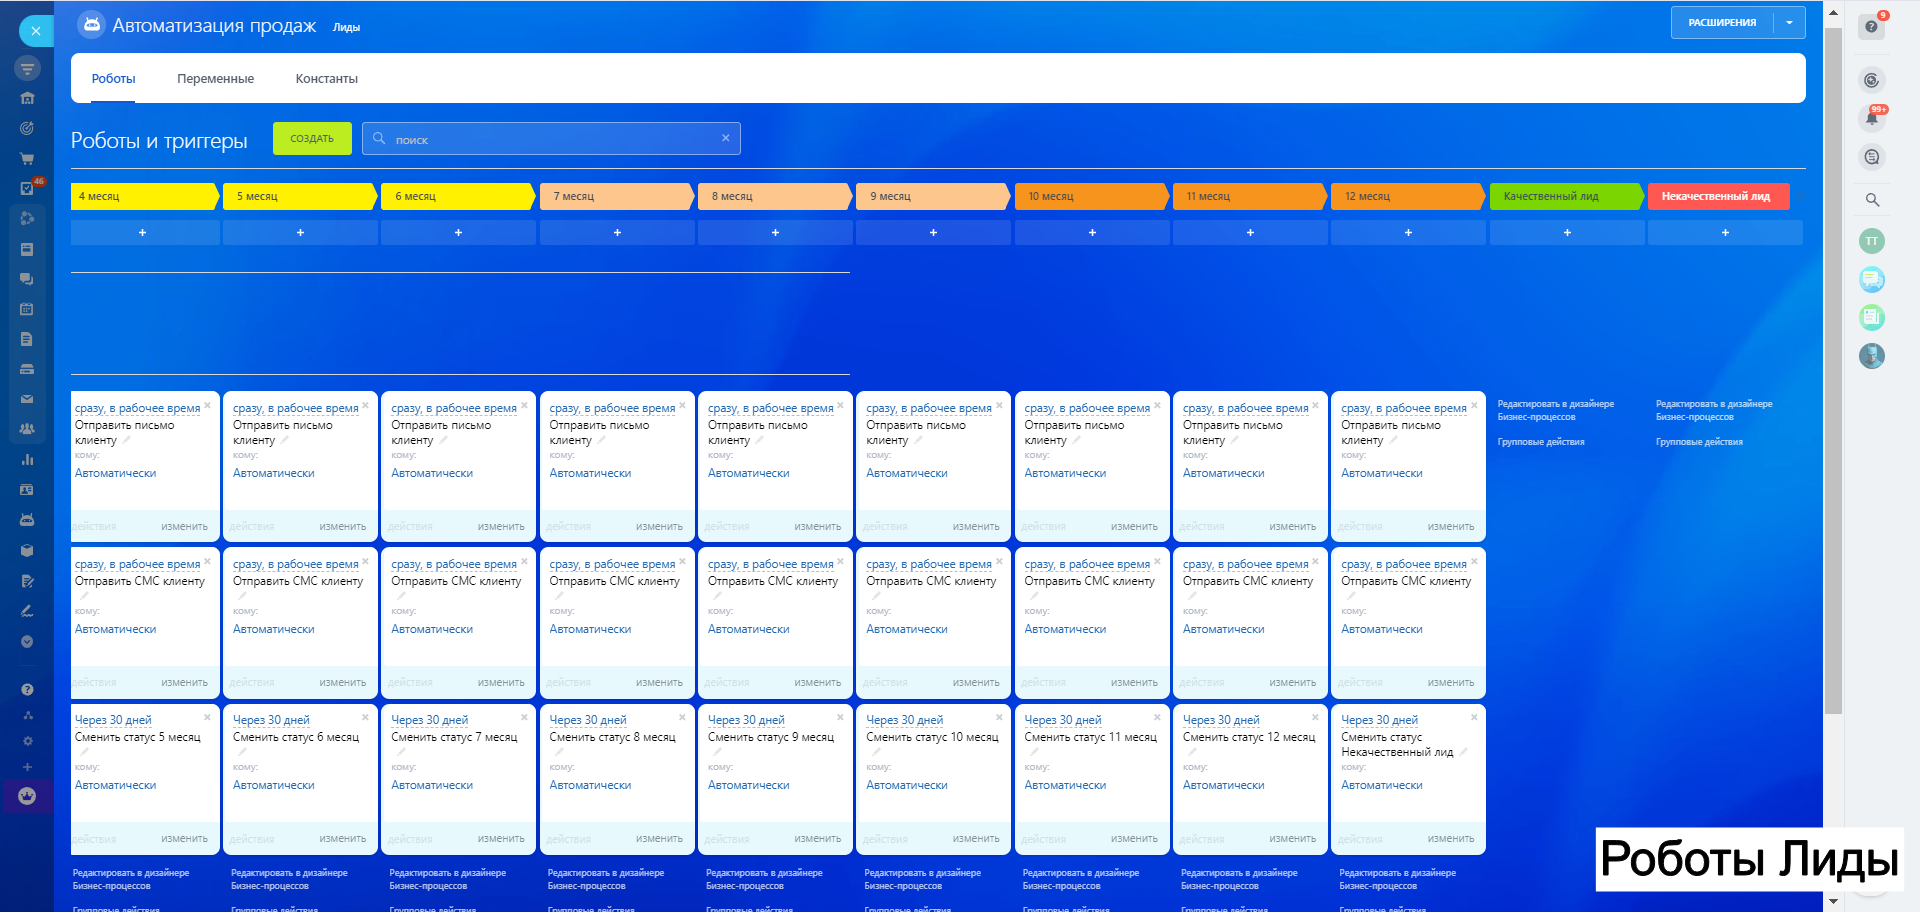
Task: Click the plus icon in left sidebar
Action: tap(27, 767)
